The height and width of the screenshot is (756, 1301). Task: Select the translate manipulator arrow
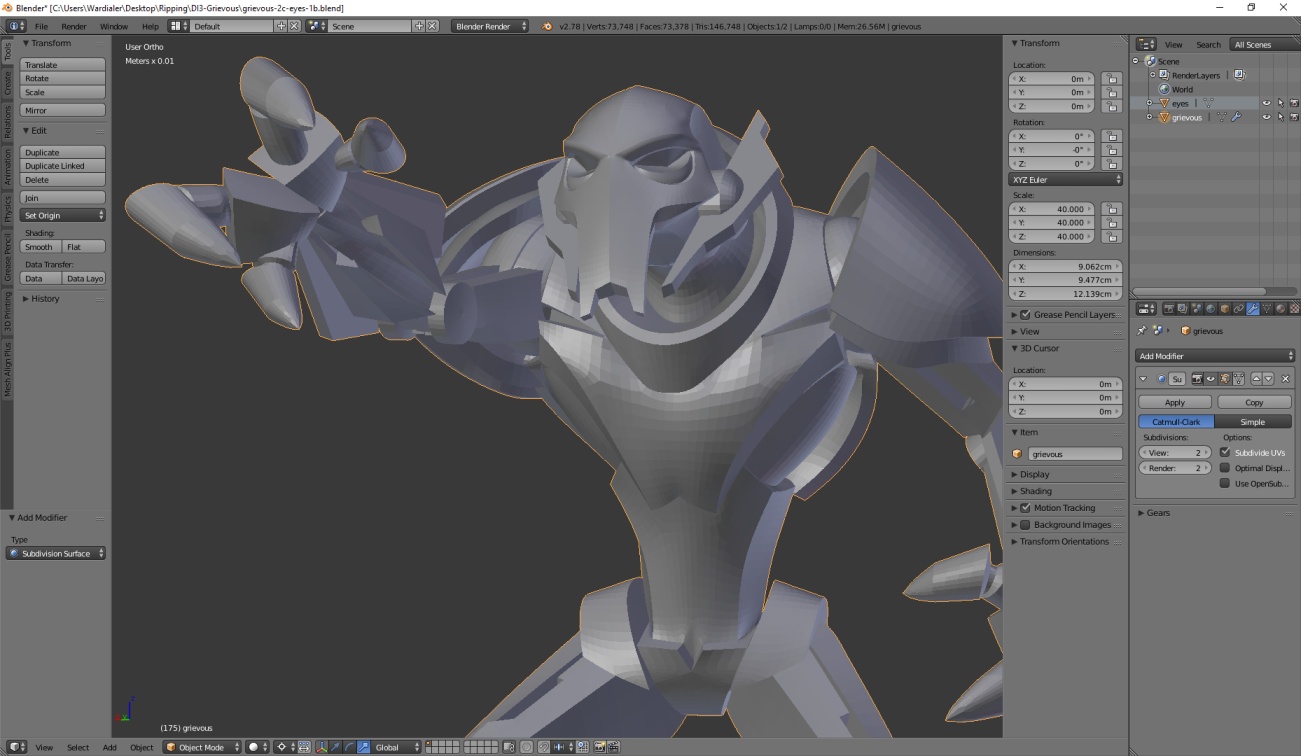pos(336,747)
